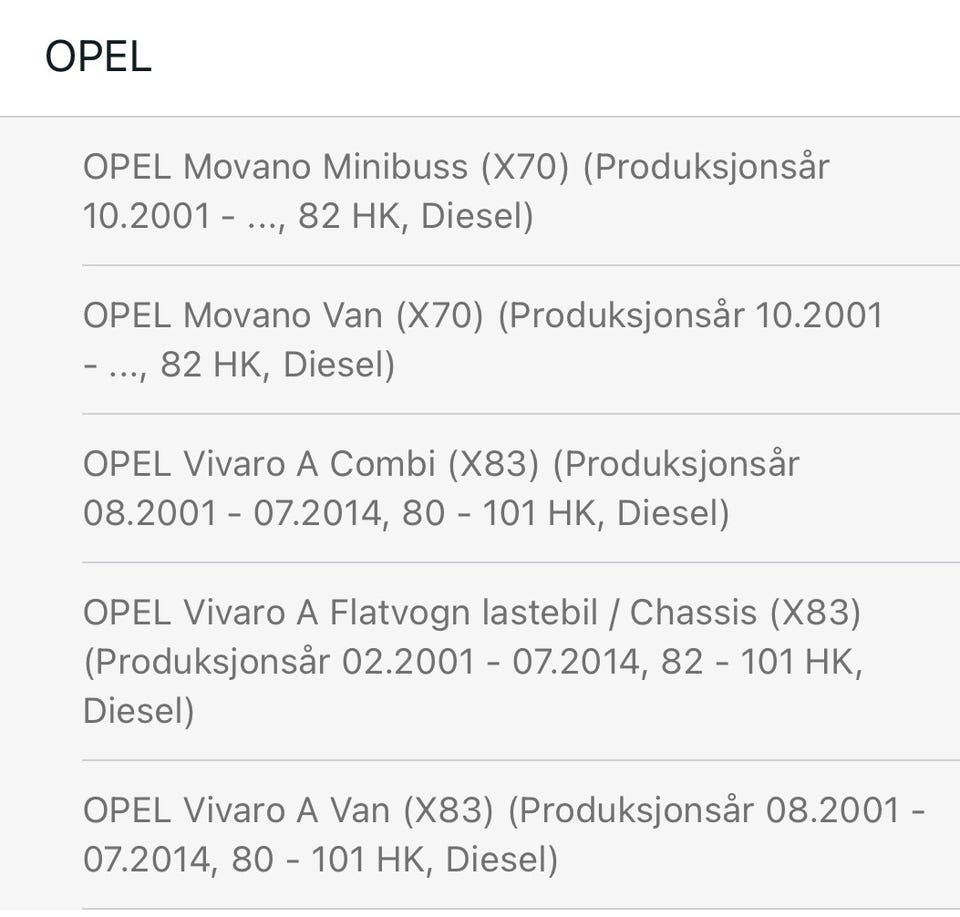Tap Vivaro A Van '07.2014, 80 - 101 HK' line
Screen dimensions: 960x917
coord(320,859)
